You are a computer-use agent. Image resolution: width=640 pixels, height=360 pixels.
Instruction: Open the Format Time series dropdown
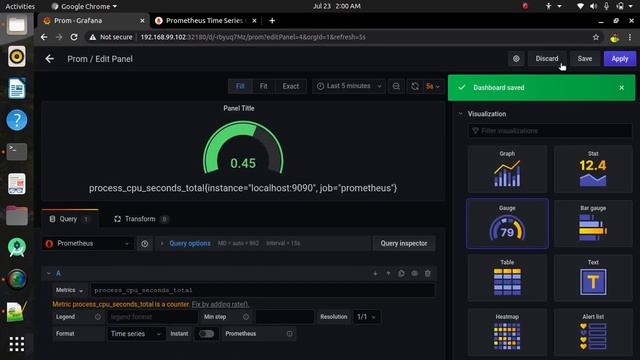click(x=136, y=334)
